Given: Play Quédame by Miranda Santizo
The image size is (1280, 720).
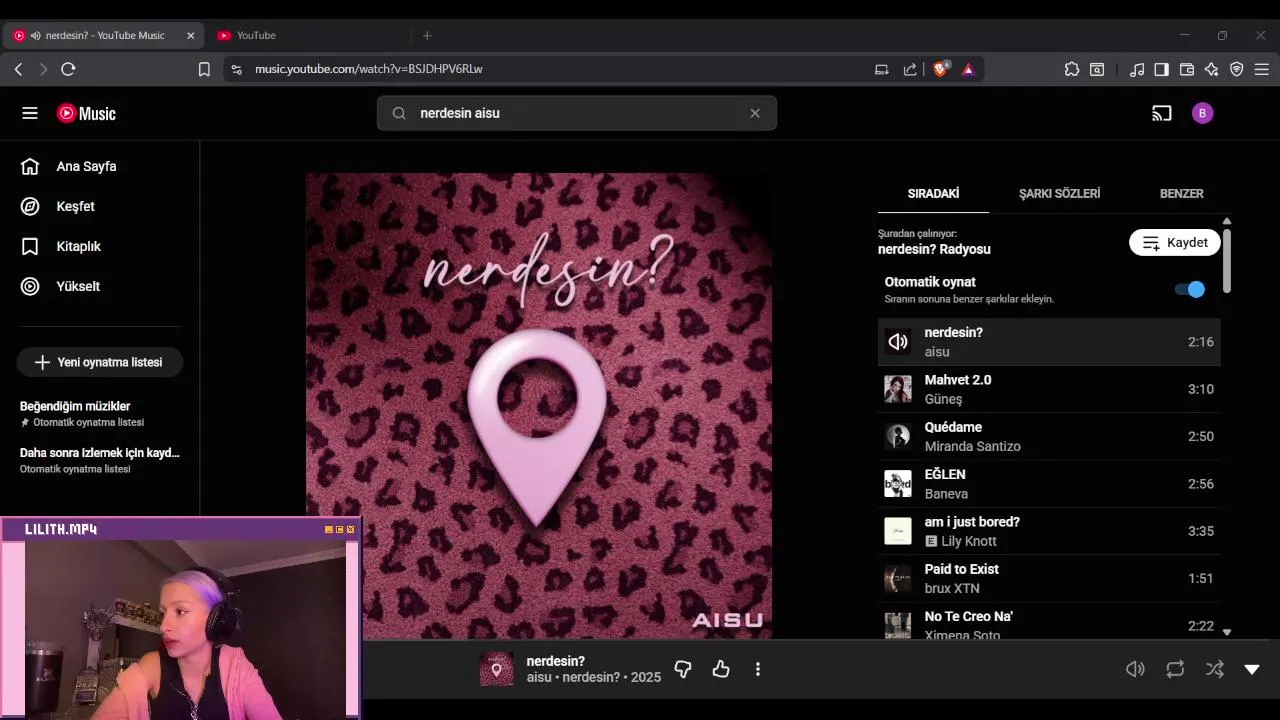Looking at the screenshot, I should 1049,436.
